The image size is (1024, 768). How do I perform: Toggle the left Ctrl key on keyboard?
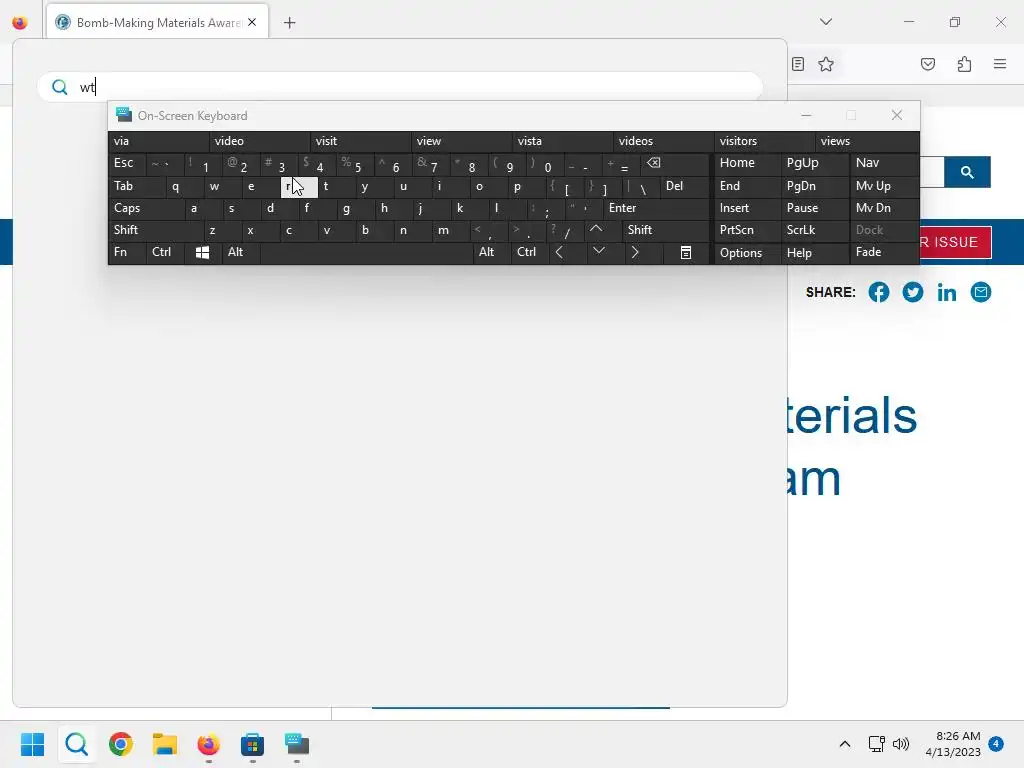coord(165,253)
